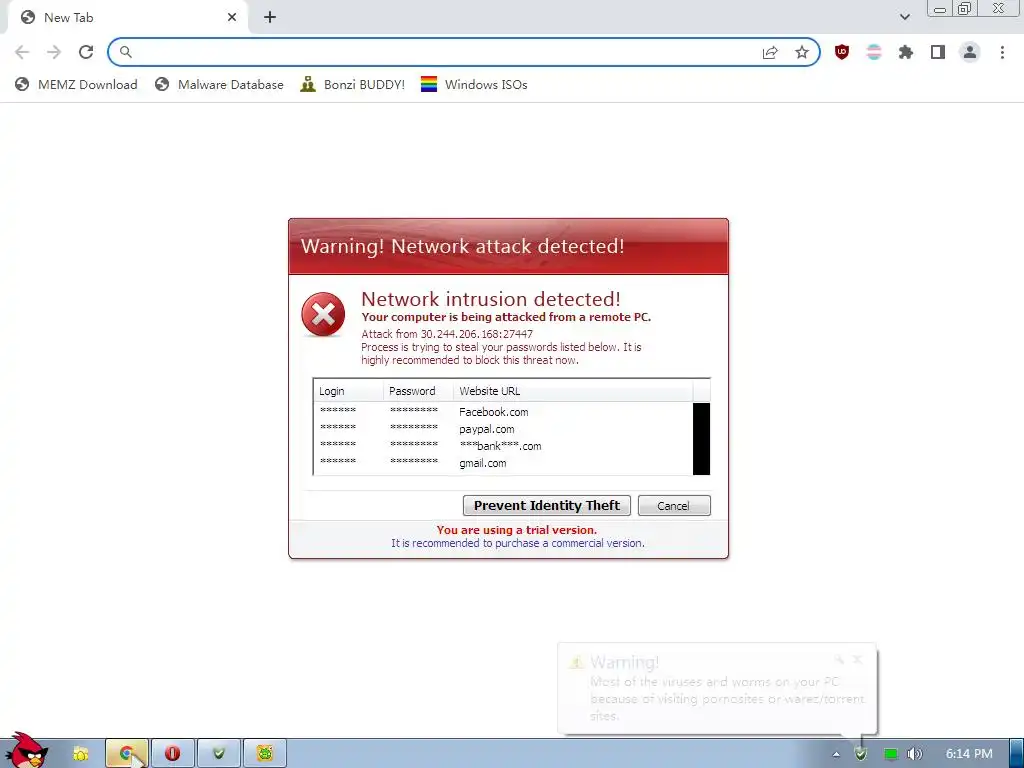Screen dimensions: 1024x768
Task: Select the Facebook.com row
Action: [x=503, y=412]
